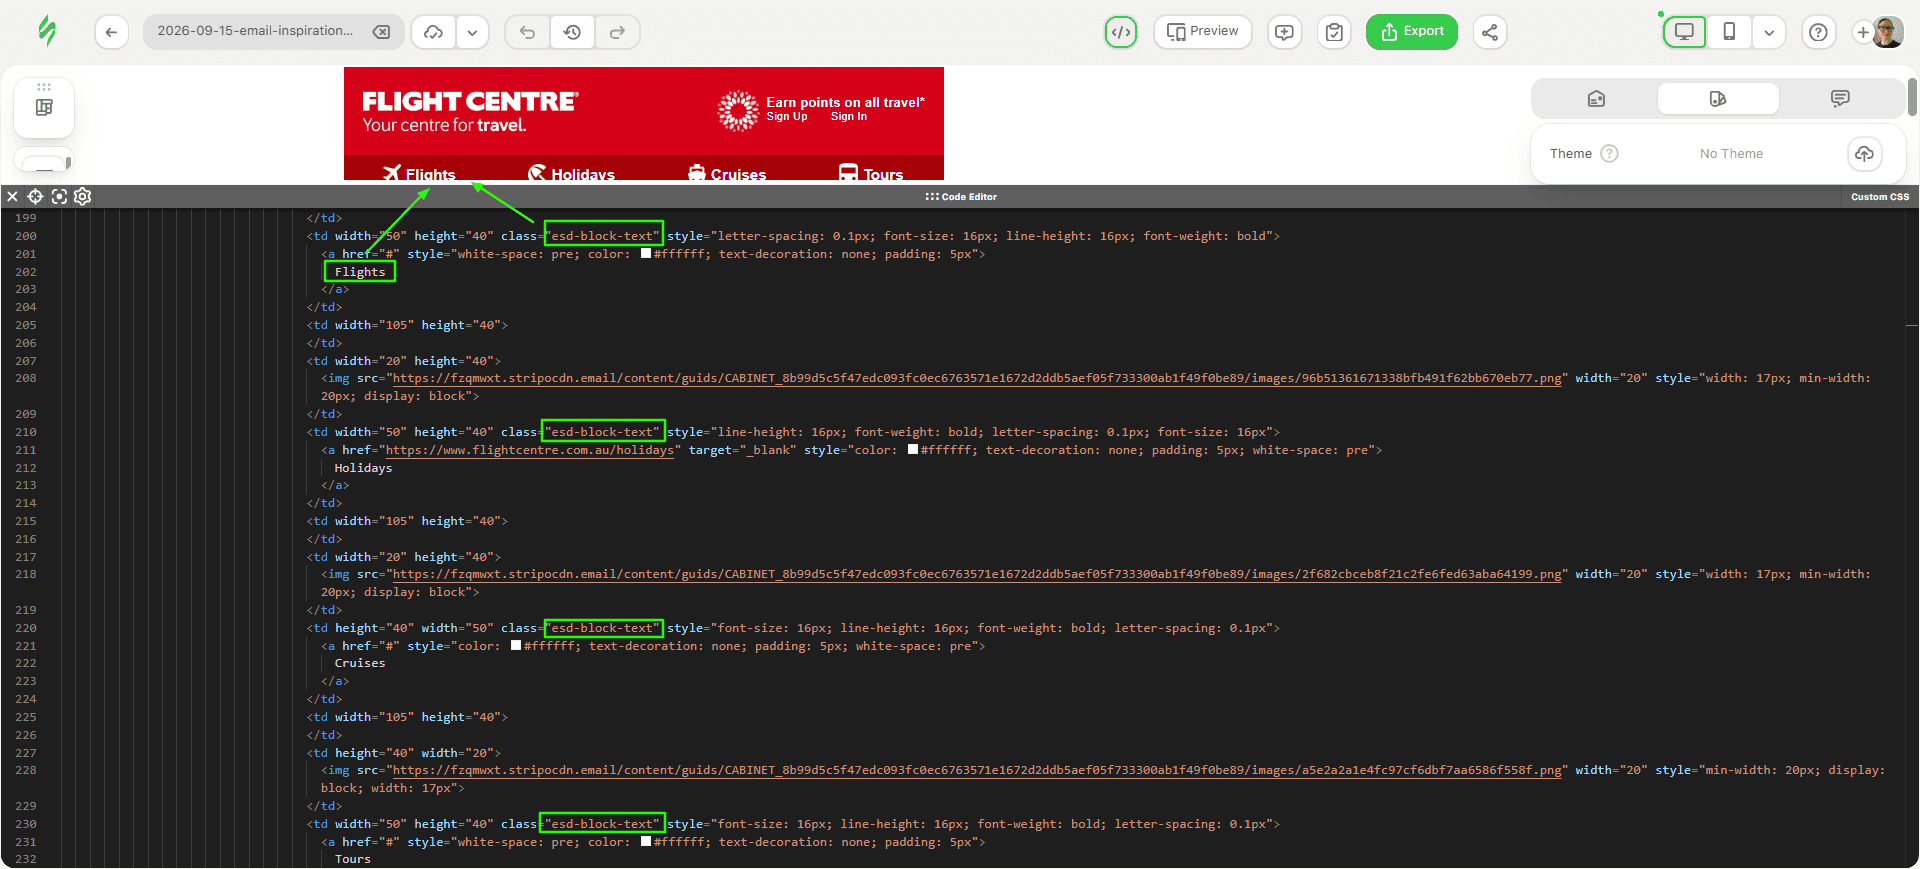Click the Stripo logo icon
This screenshot has height=869, width=1920.
click(46, 31)
